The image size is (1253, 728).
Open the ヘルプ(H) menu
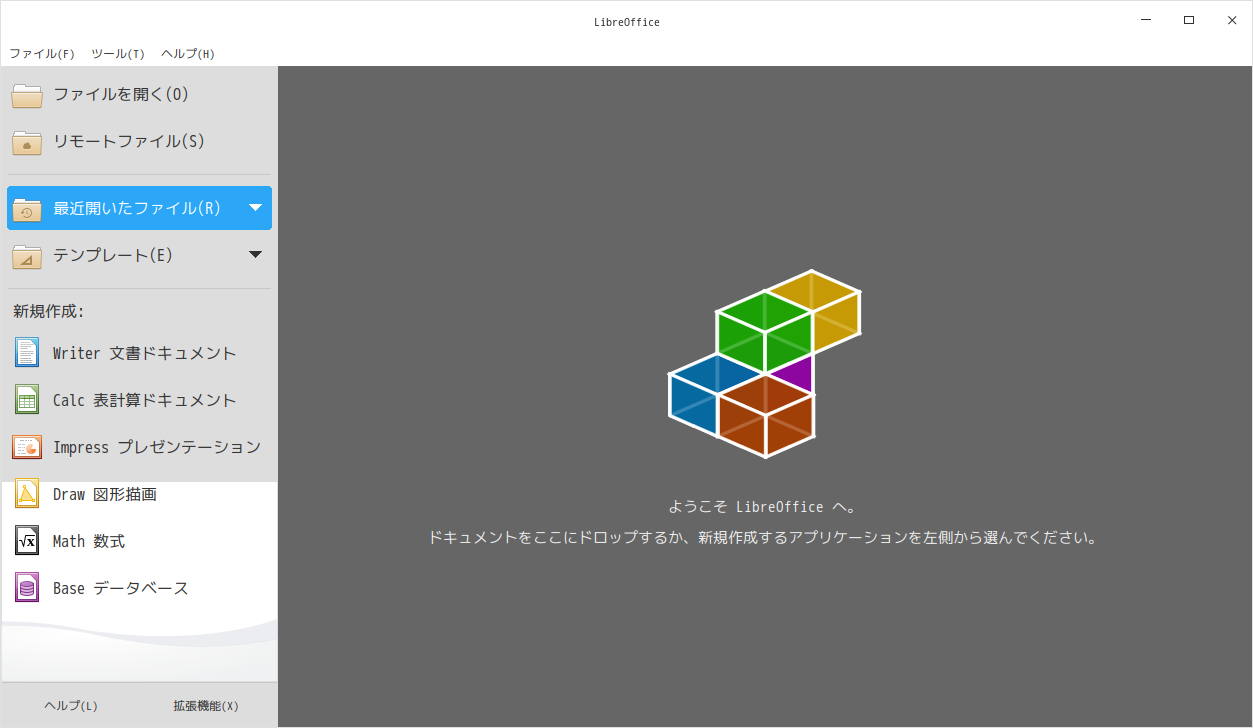[x=188, y=54]
